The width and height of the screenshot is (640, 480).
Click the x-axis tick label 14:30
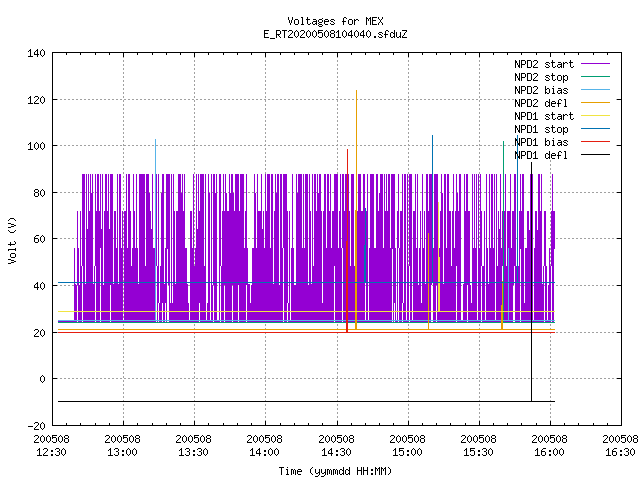(x=336, y=452)
